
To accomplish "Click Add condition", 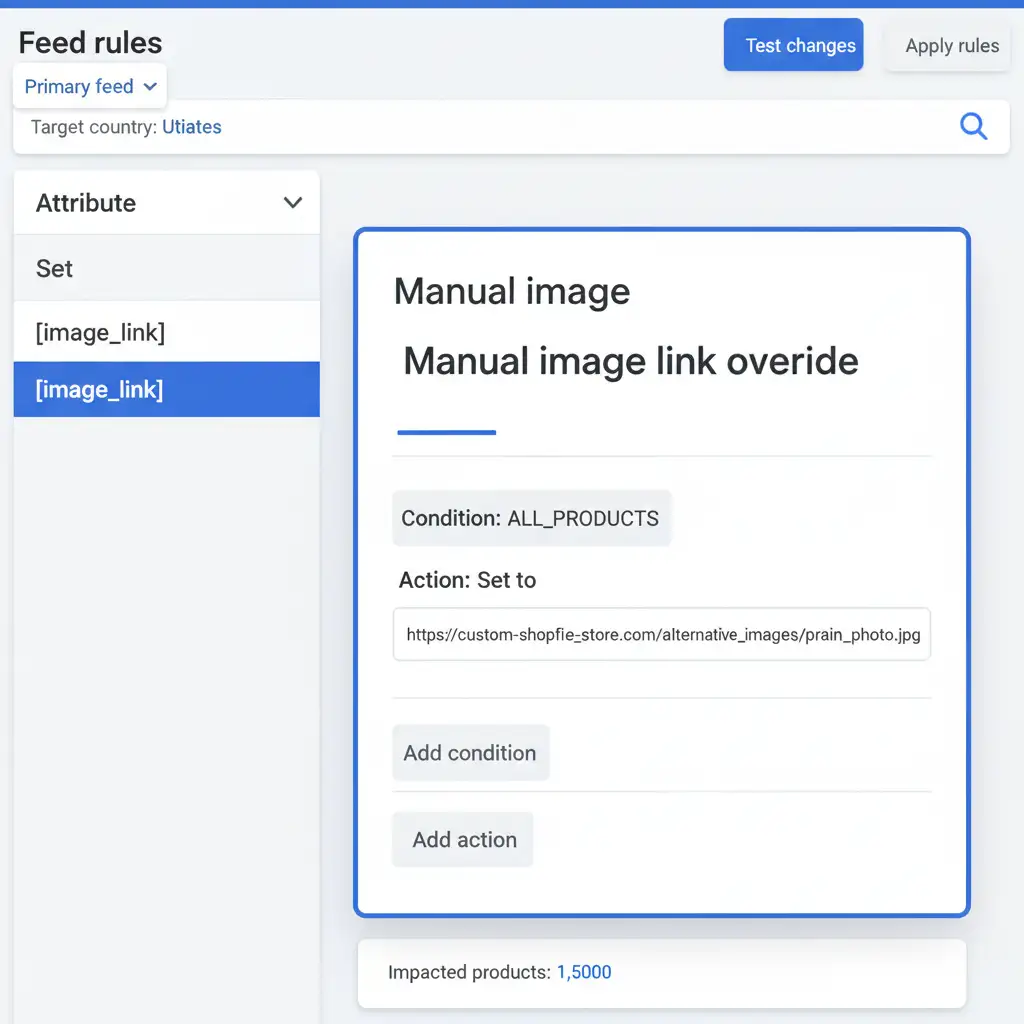I will 470,753.
